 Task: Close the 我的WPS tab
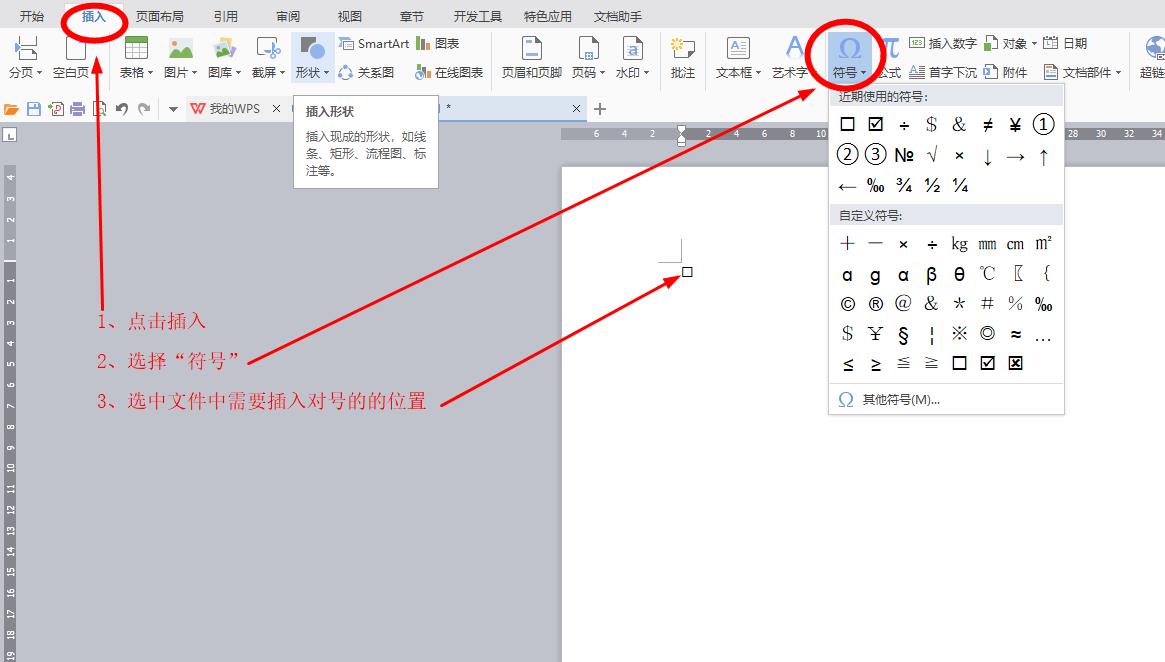click(276, 108)
